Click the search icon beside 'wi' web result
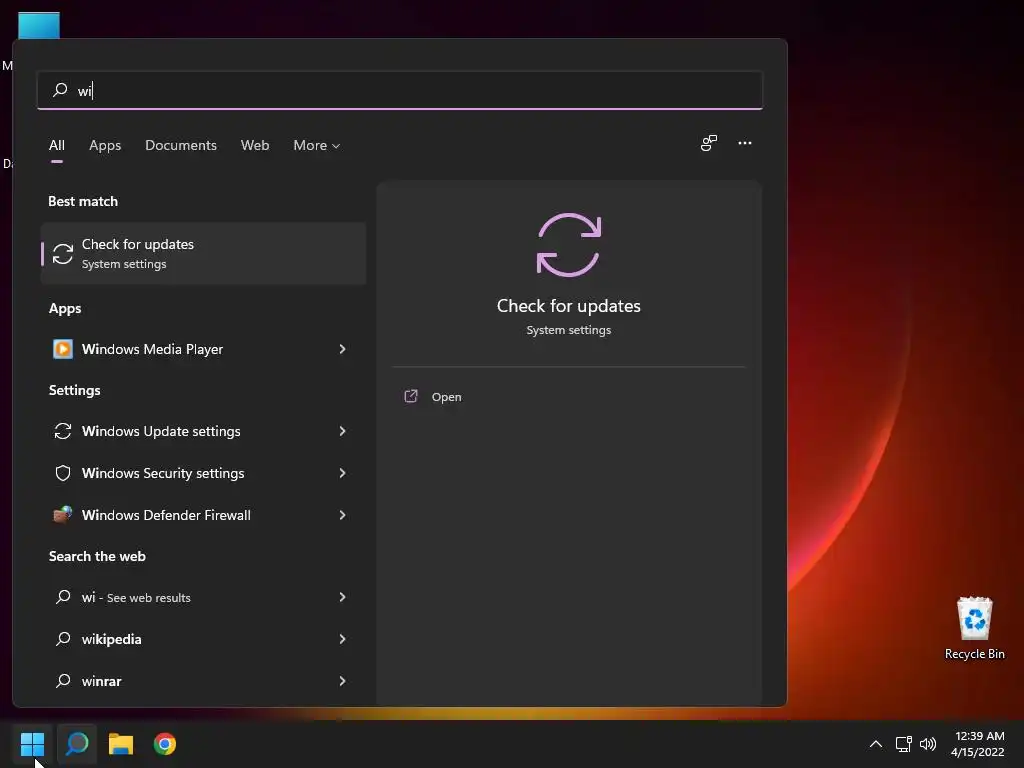 click(x=63, y=596)
